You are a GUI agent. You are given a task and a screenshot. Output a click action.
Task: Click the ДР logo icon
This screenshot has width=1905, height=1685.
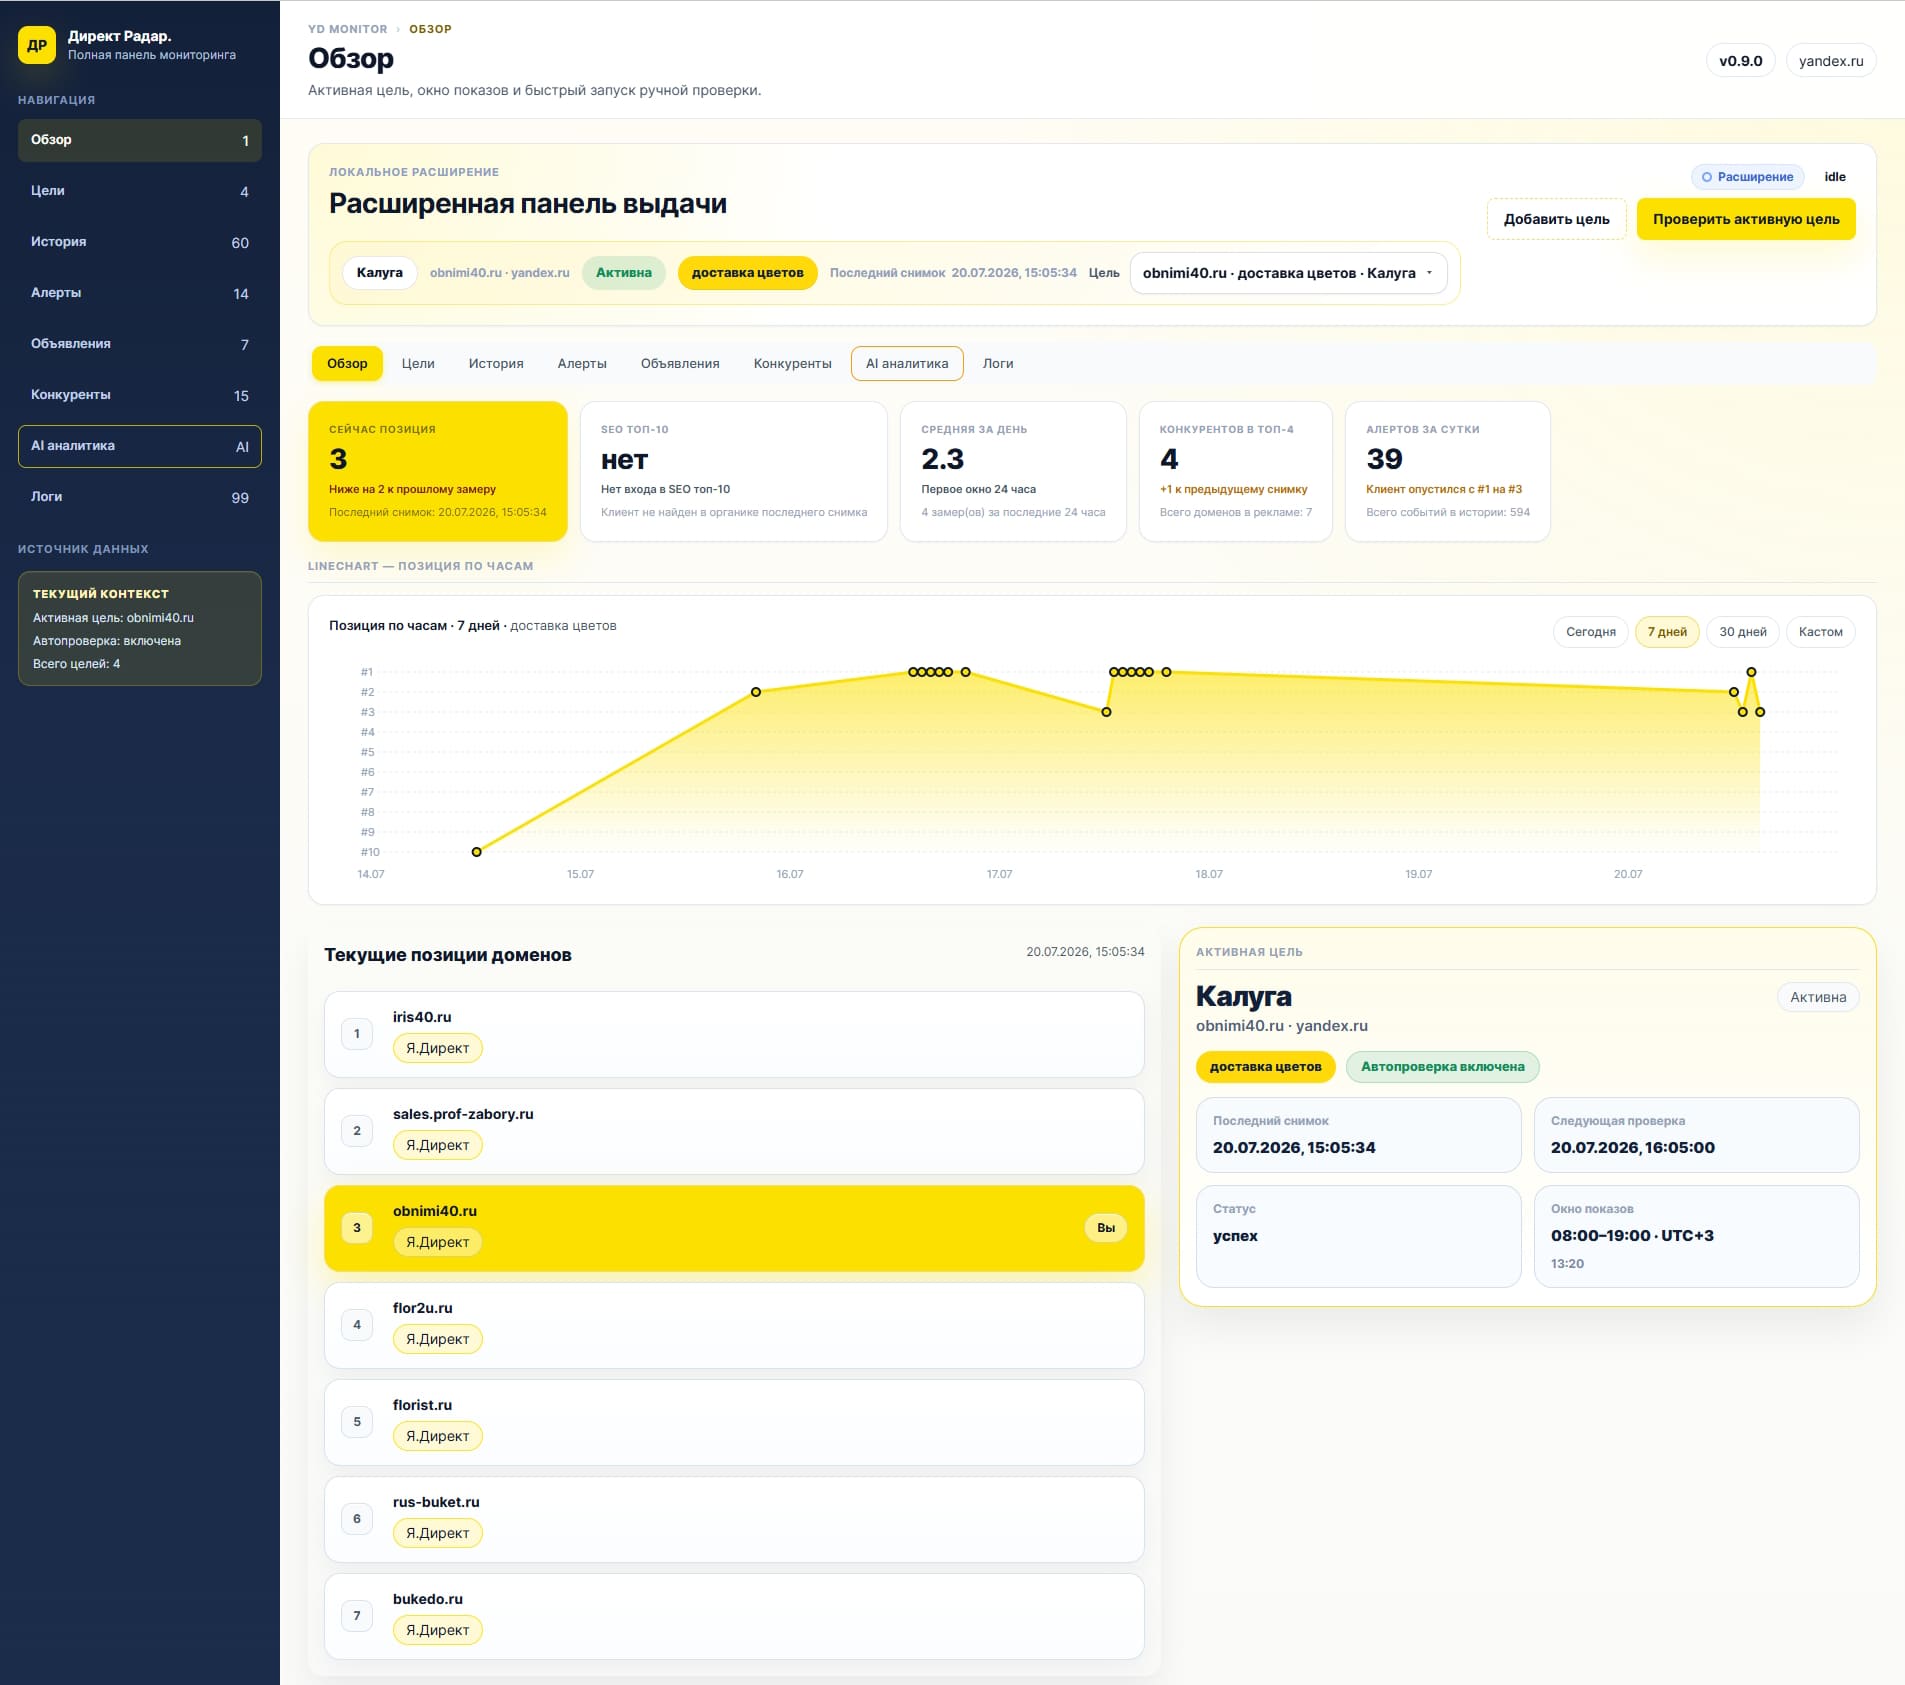click(x=37, y=45)
